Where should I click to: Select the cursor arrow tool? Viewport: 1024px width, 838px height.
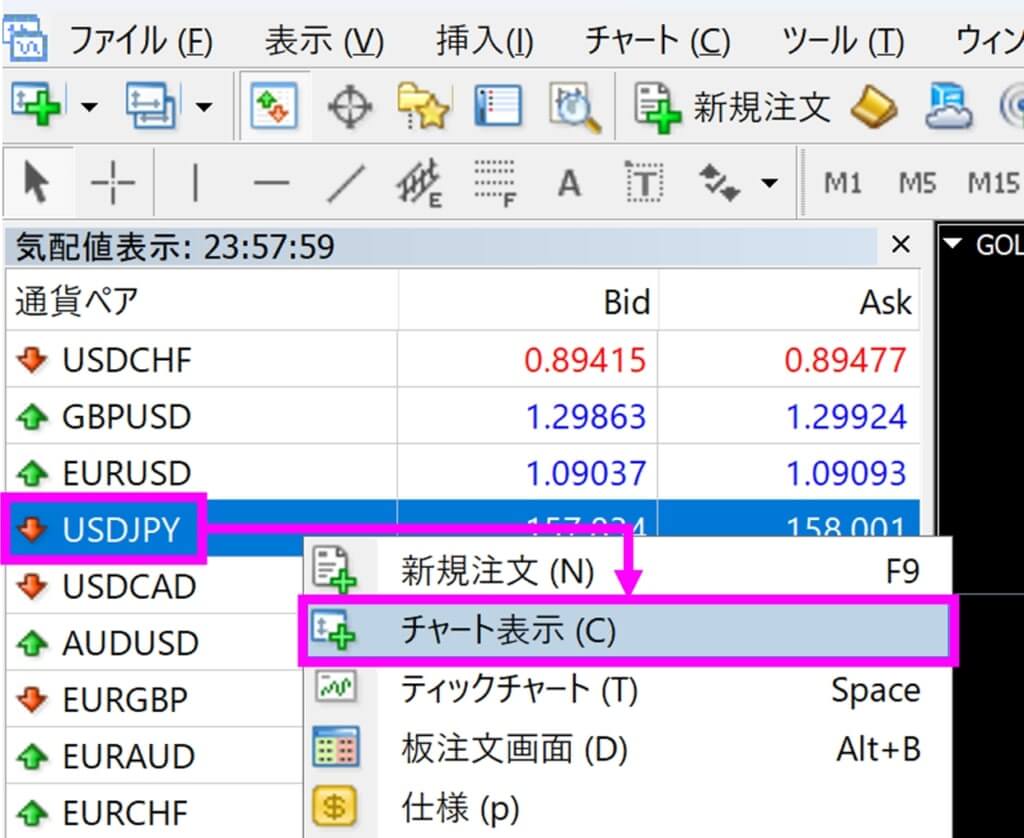(37, 182)
